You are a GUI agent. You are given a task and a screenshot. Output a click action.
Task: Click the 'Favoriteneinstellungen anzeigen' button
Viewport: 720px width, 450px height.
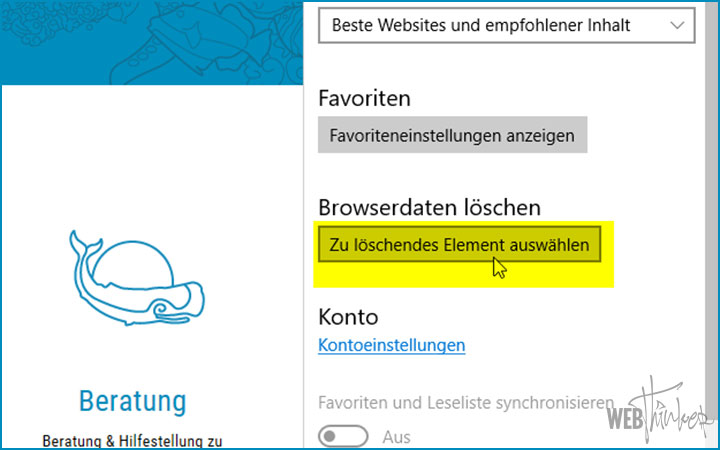coord(452,134)
